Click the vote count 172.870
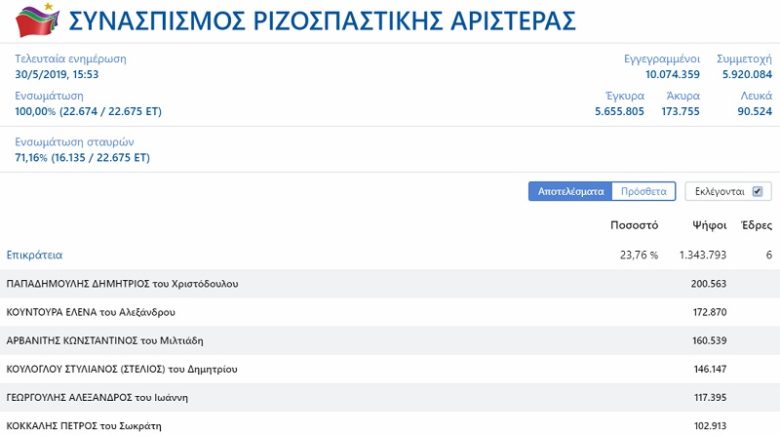 [x=709, y=312]
